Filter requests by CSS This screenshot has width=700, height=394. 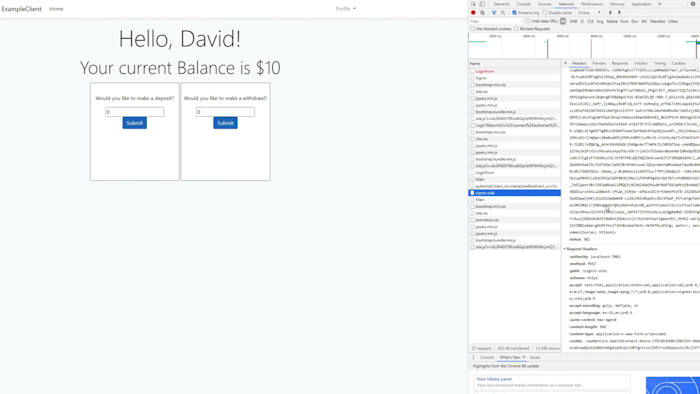click(x=590, y=21)
